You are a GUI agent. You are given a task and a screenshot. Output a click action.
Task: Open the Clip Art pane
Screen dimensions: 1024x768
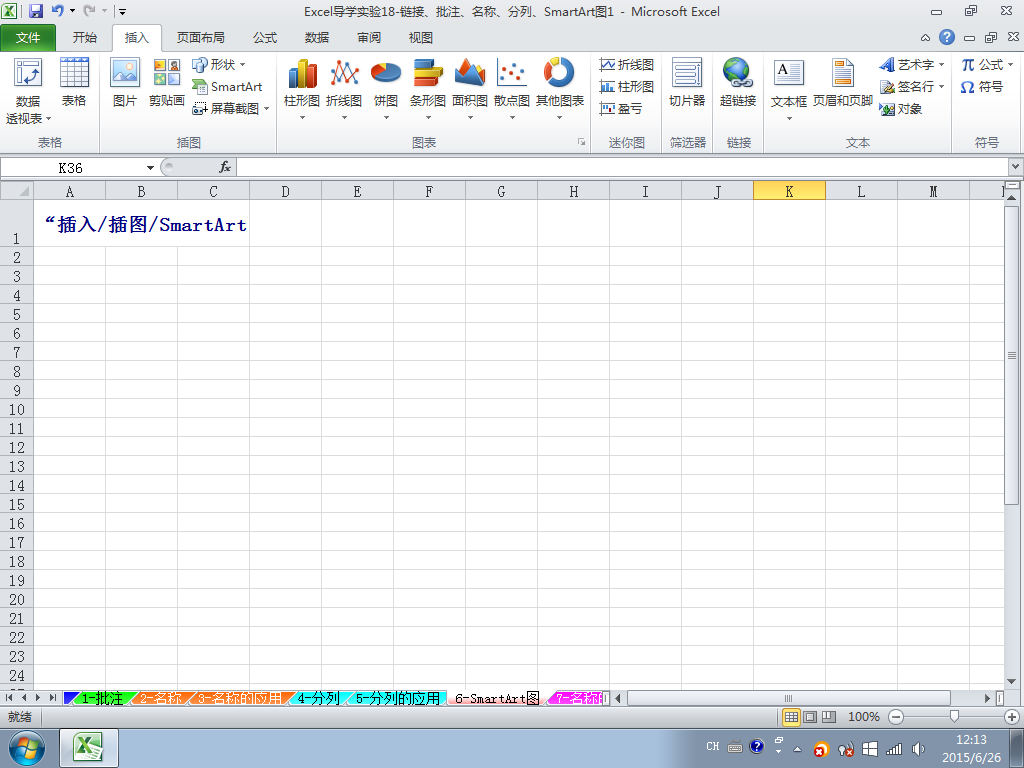tap(167, 82)
